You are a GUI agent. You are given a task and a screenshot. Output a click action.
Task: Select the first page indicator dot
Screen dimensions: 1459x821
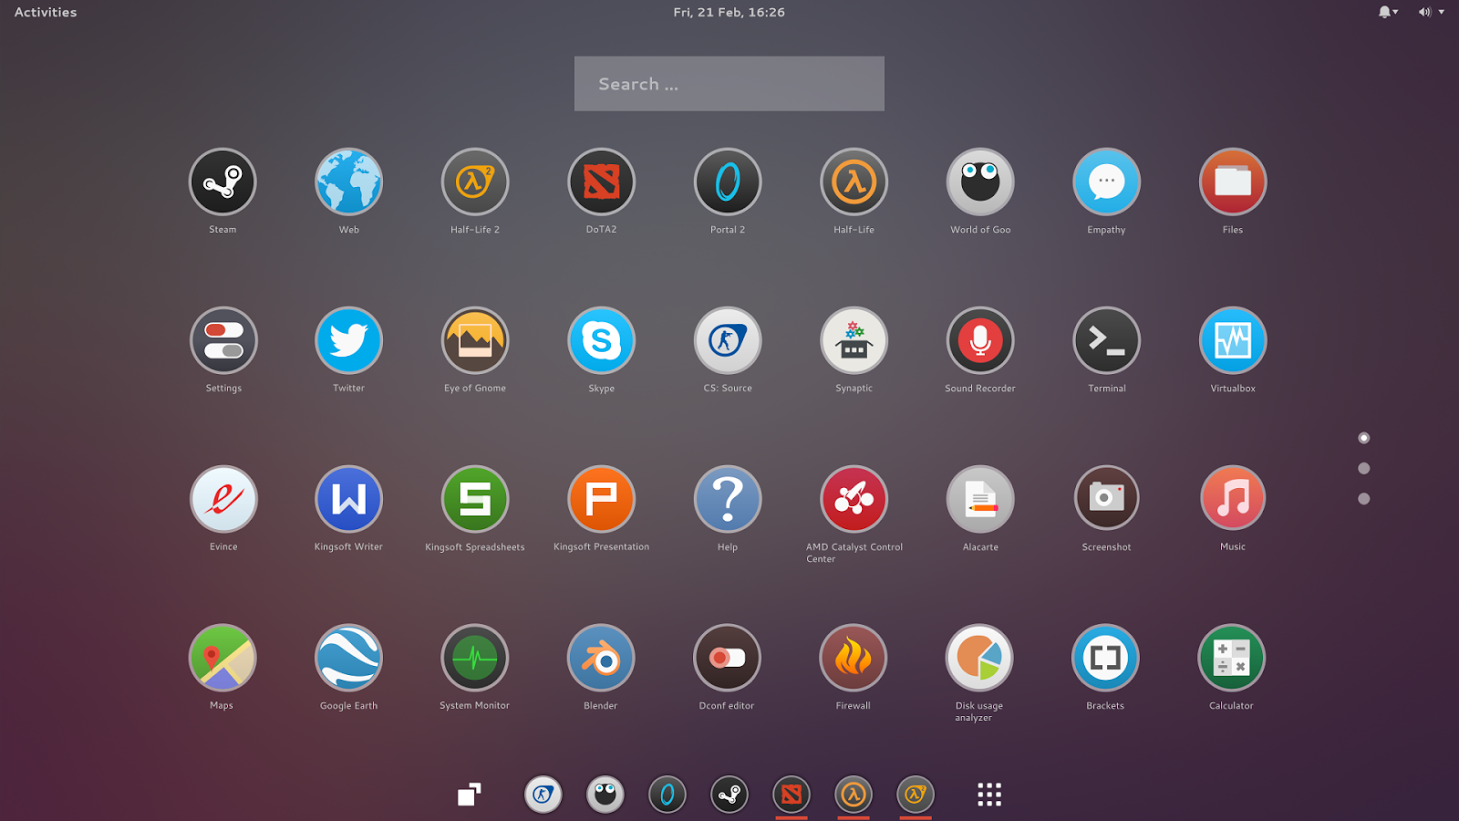tap(1363, 438)
